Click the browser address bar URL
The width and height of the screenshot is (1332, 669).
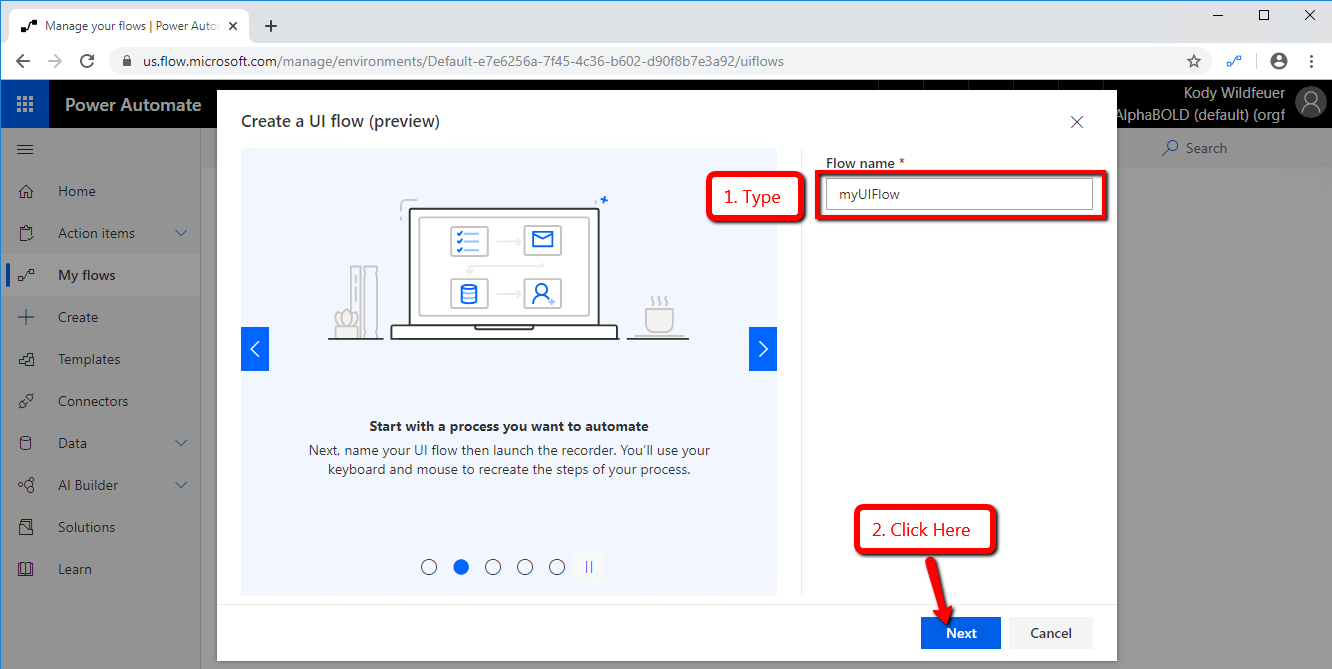point(463,61)
